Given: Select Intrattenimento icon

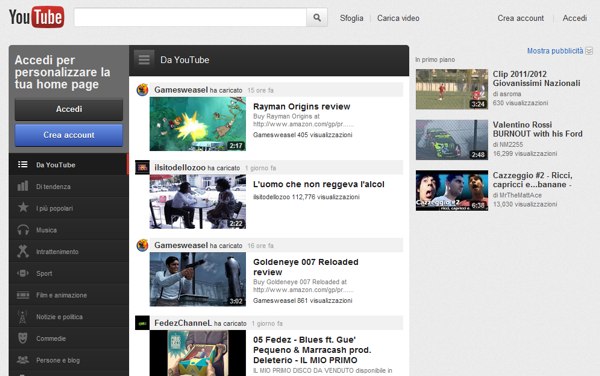Looking at the screenshot, I should point(23,251).
